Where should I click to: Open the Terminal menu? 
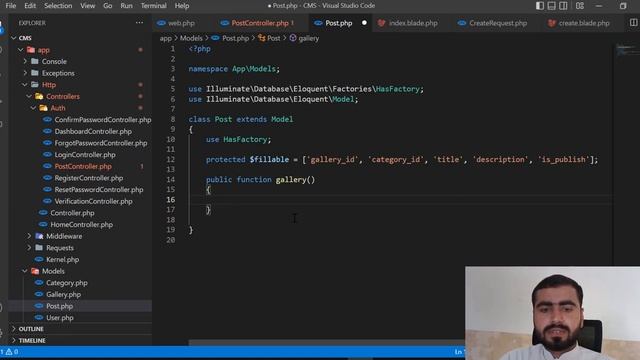[x=153, y=6]
